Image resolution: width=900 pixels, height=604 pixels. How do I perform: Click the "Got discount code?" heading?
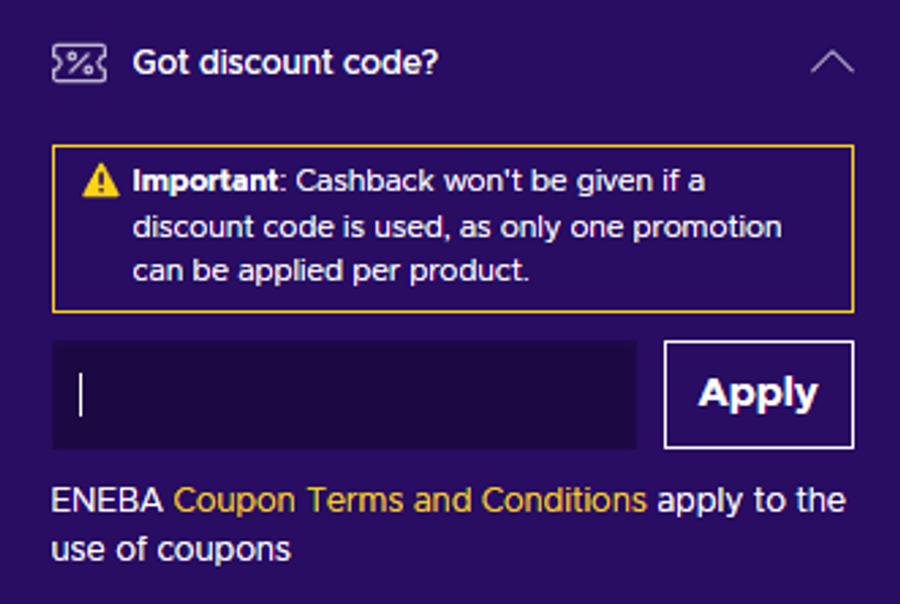(x=285, y=63)
